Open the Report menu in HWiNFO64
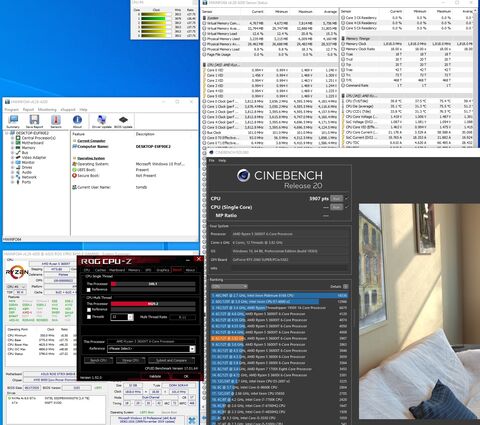 28,109
